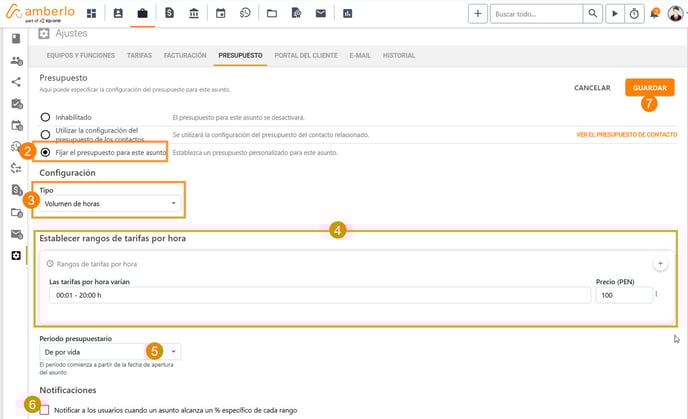Click the amberlo logo

click(40, 13)
